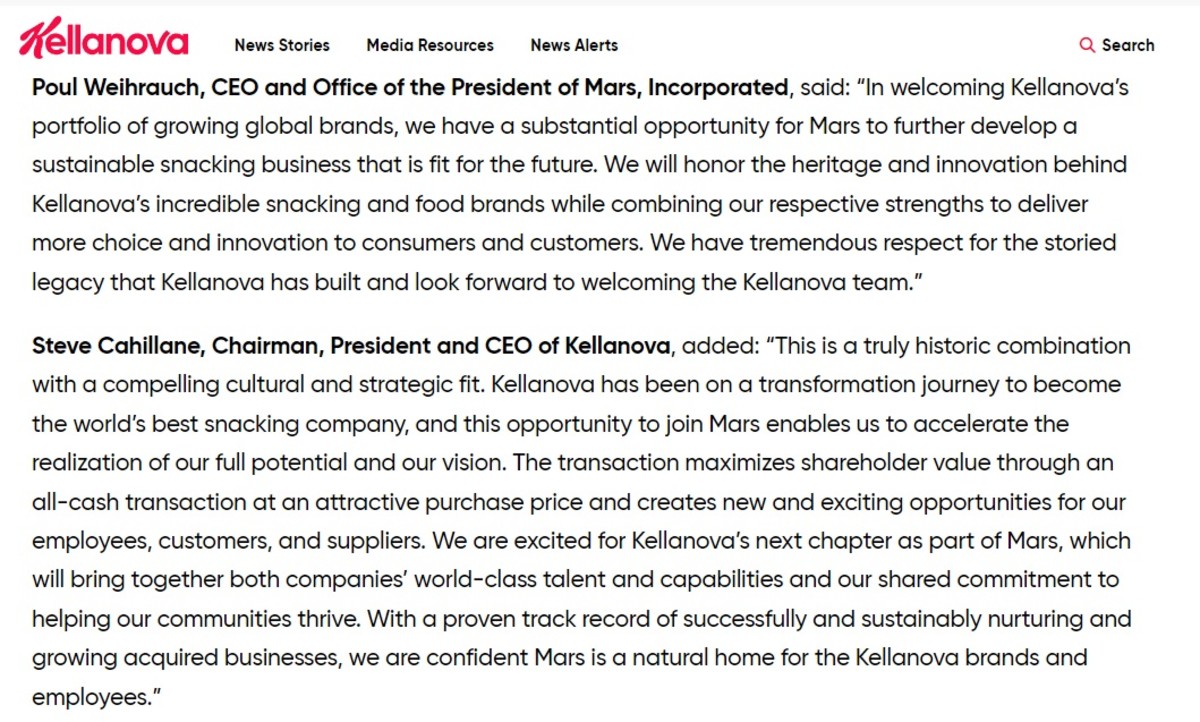Viewport: 1200px width, 722px height.
Task: Open the News Stories menu item
Action: pos(282,45)
